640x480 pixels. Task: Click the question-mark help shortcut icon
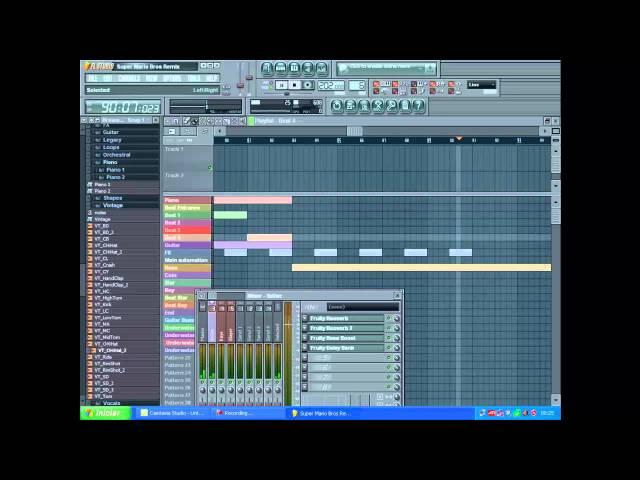point(418,106)
